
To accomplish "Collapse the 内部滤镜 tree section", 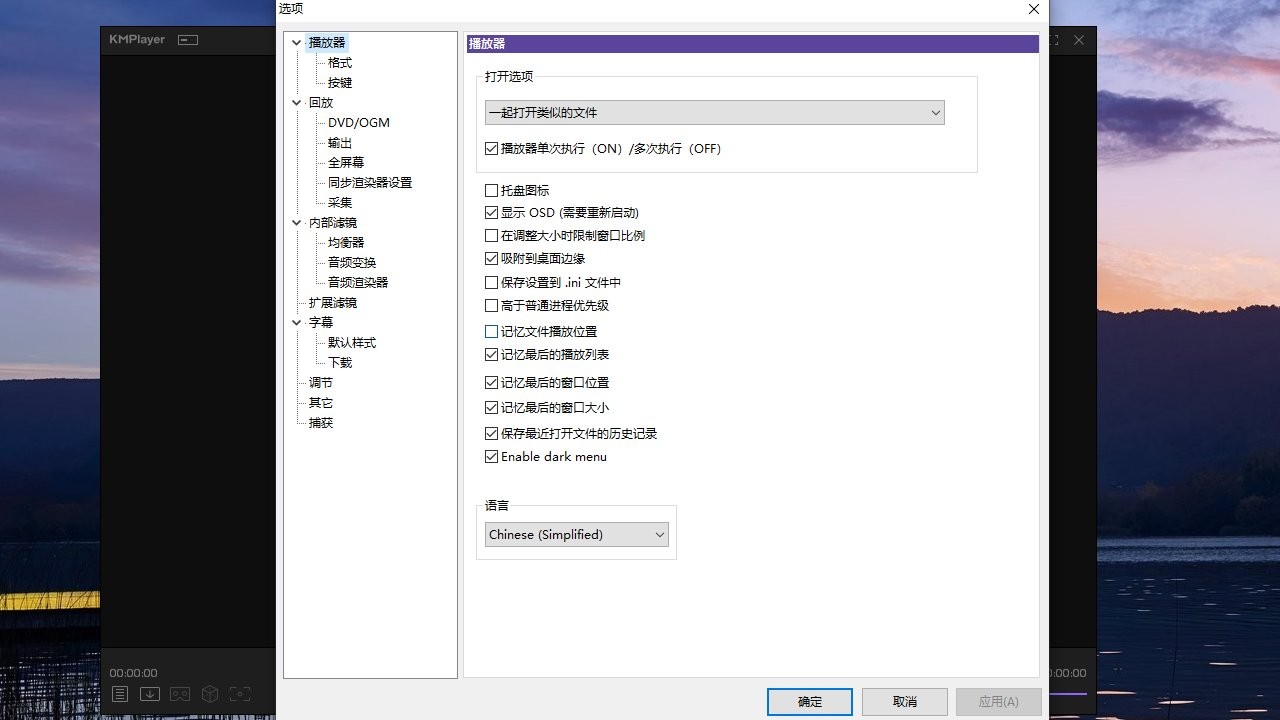I will [x=296, y=222].
